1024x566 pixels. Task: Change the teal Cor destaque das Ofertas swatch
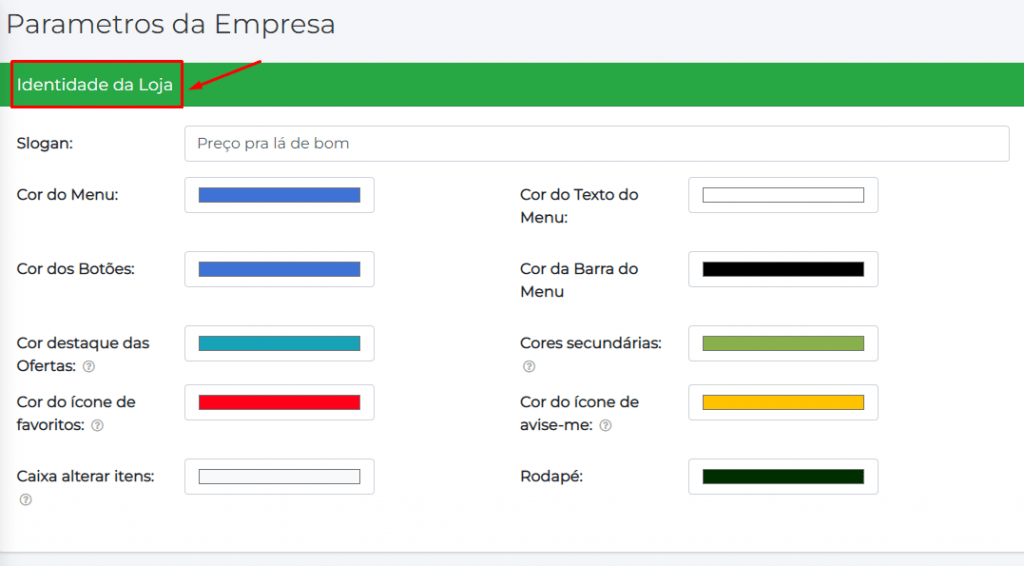(279, 343)
